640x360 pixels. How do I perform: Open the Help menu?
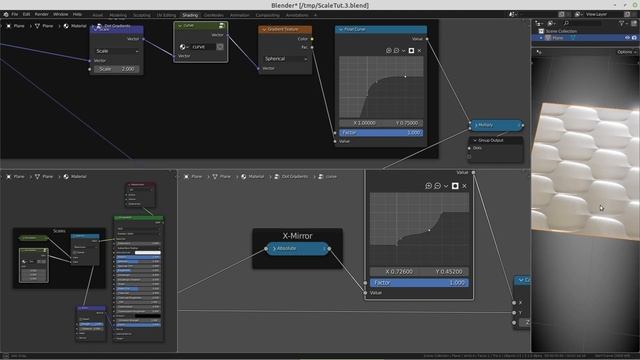click(x=77, y=14)
